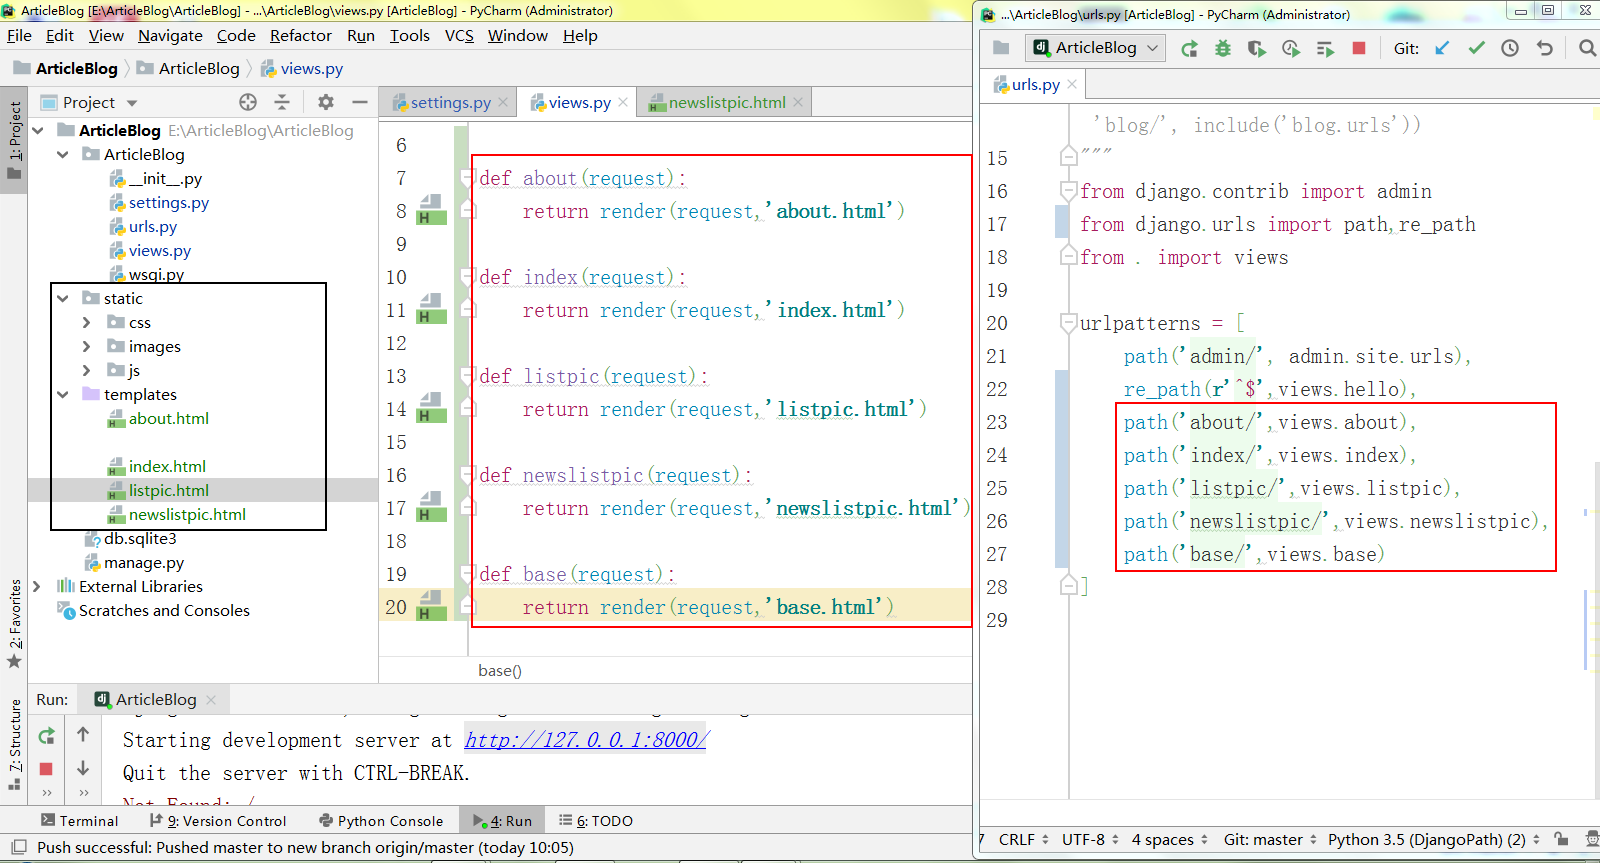The image size is (1600, 863).
Task: Click the locate target crosshair icon
Action: pos(248,102)
